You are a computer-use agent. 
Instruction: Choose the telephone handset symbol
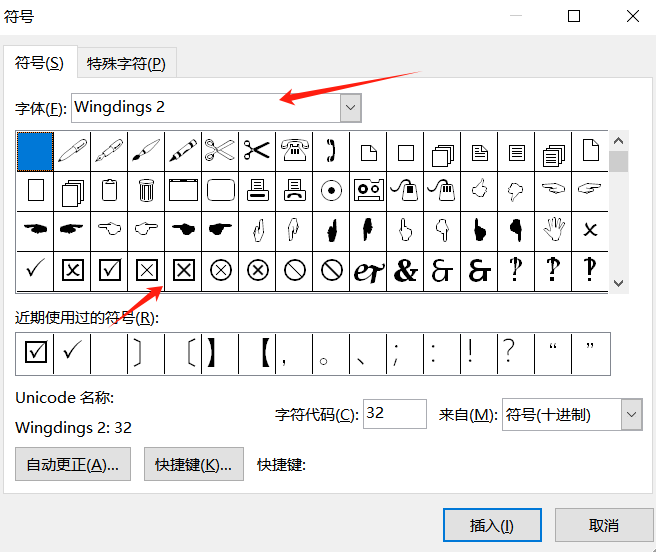coord(331,151)
